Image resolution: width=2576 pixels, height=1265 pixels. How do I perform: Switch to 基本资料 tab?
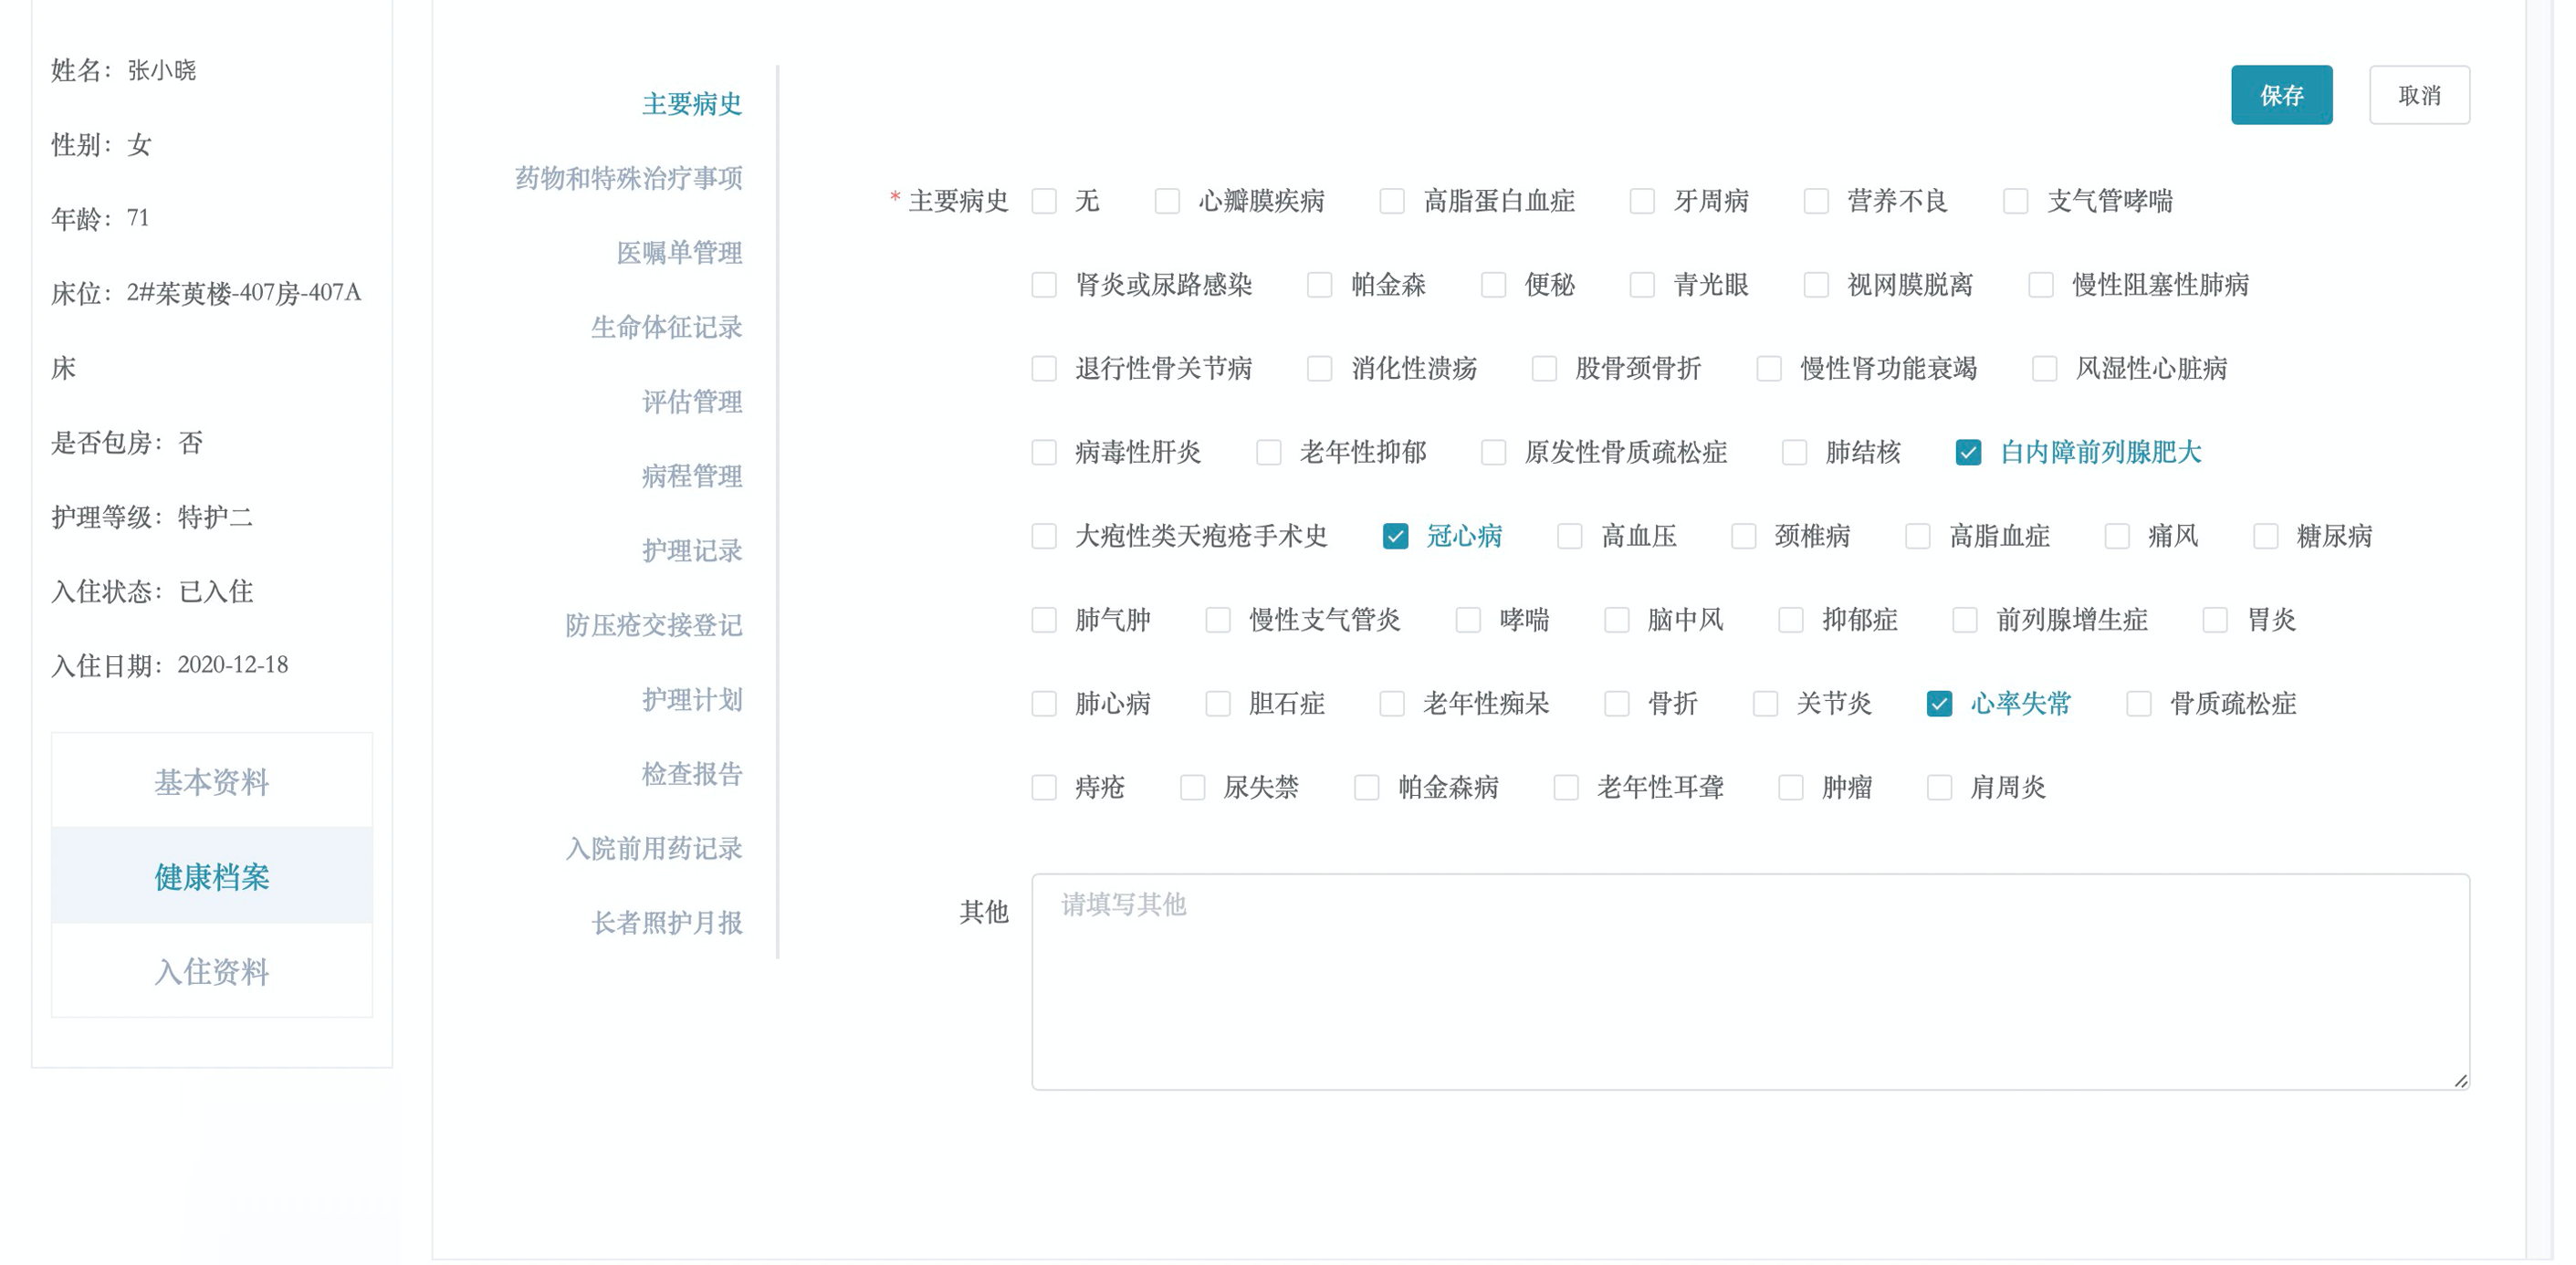point(212,781)
